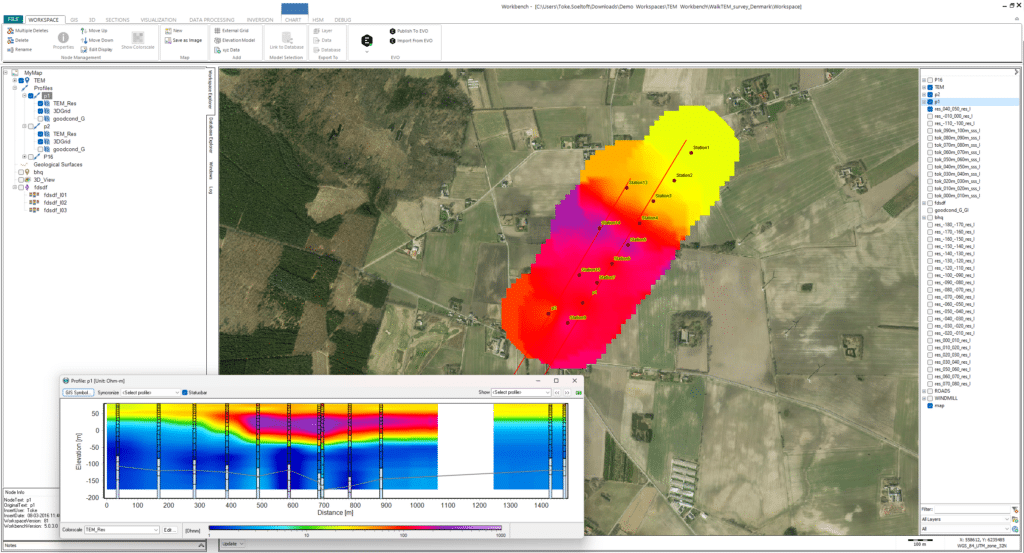
Task: Expand the P16 profile tree node
Action: click(x=25, y=157)
